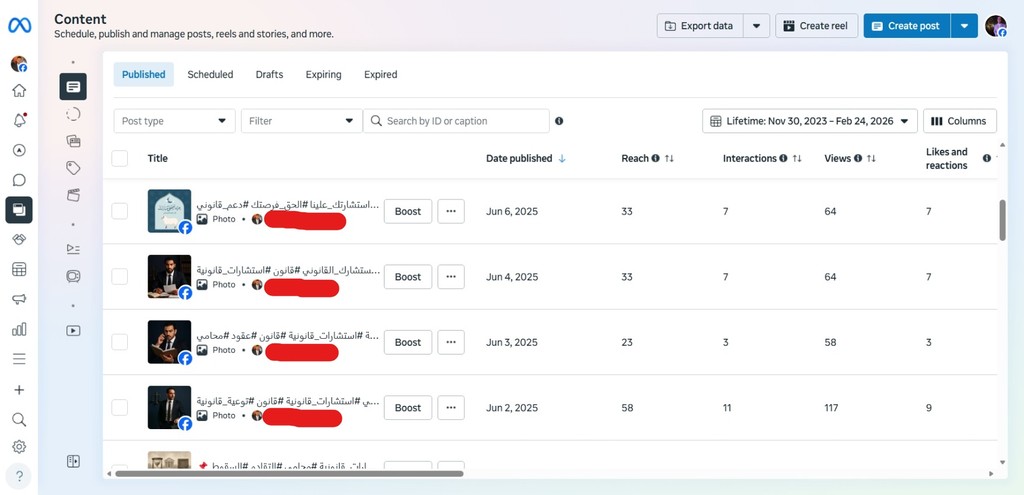Open Insights bar chart icon
Image resolution: width=1024 pixels, height=495 pixels.
pos(19,329)
